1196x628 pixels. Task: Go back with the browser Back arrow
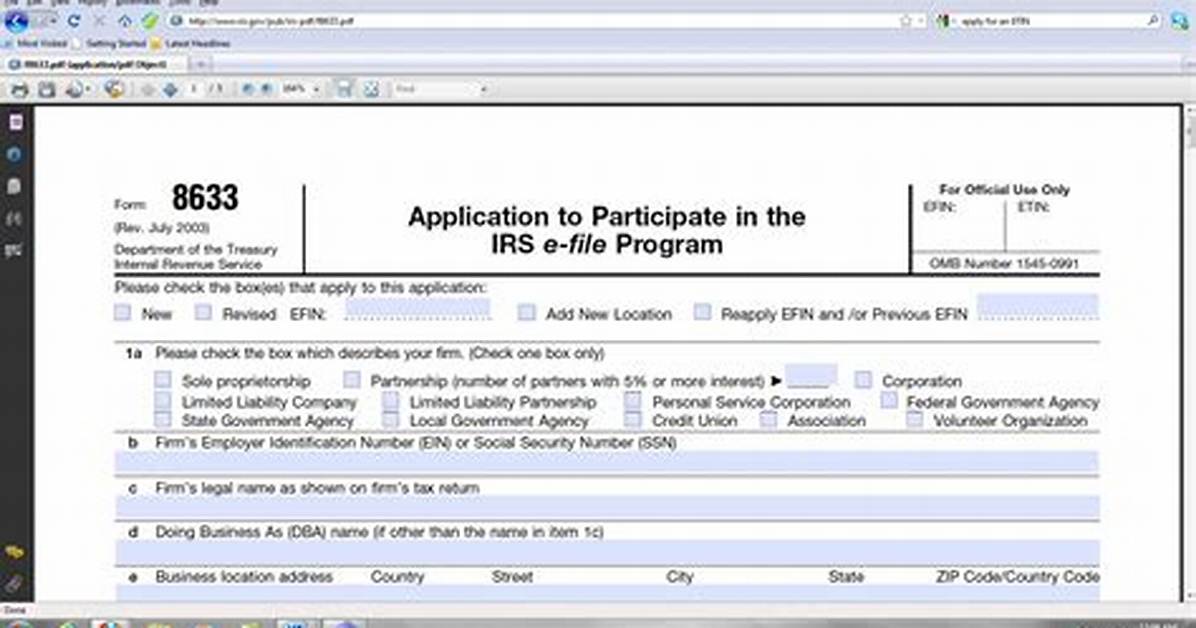15,21
